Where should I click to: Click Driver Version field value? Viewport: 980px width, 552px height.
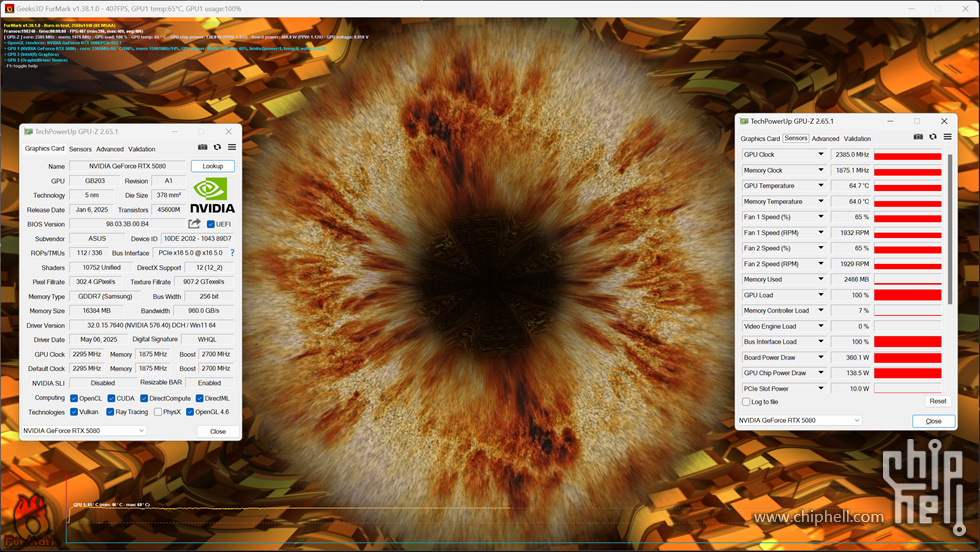click(151, 325)
